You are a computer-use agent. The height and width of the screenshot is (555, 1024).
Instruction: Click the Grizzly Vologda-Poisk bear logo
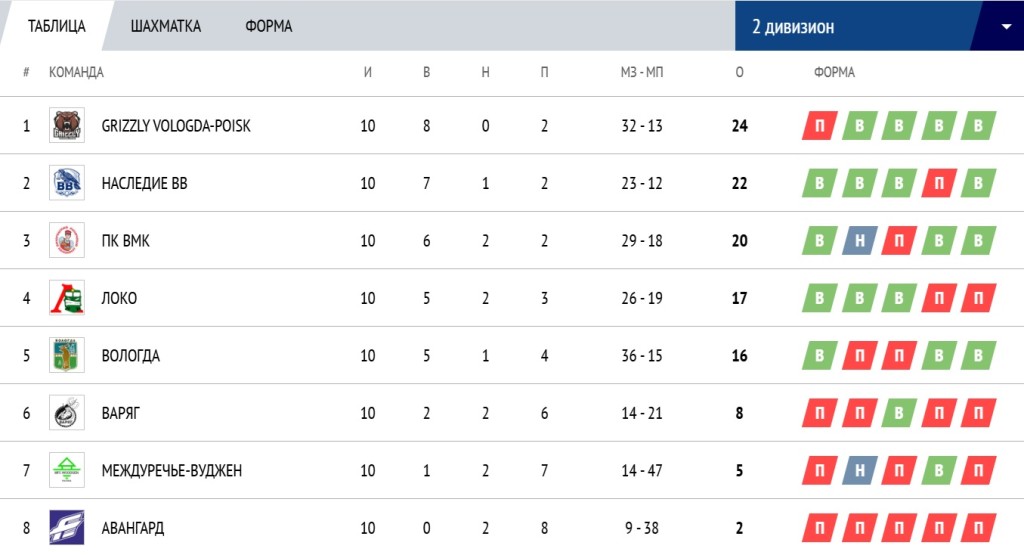tap(67, 125)
